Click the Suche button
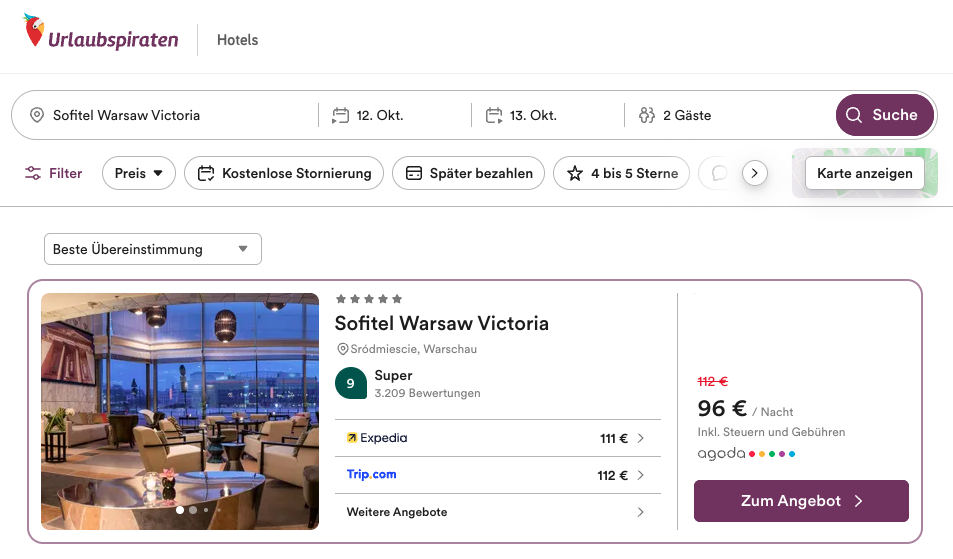The width and height of the screenshot is (953, 559). pyautogui.click(x=884, y=115)
